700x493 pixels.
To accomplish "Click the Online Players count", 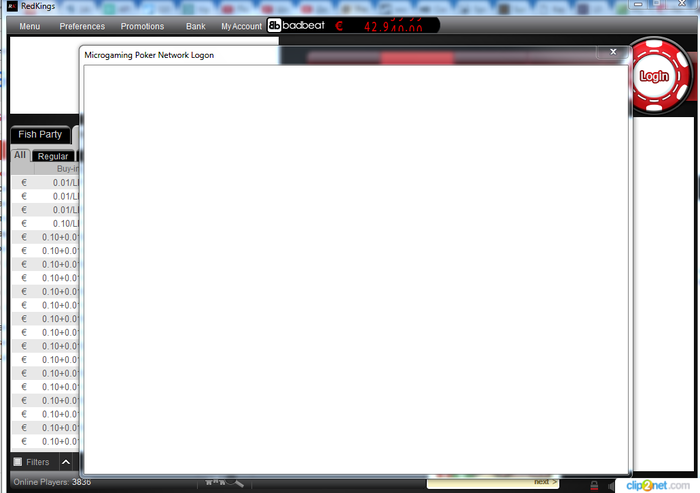I will [x=52, y=482].
